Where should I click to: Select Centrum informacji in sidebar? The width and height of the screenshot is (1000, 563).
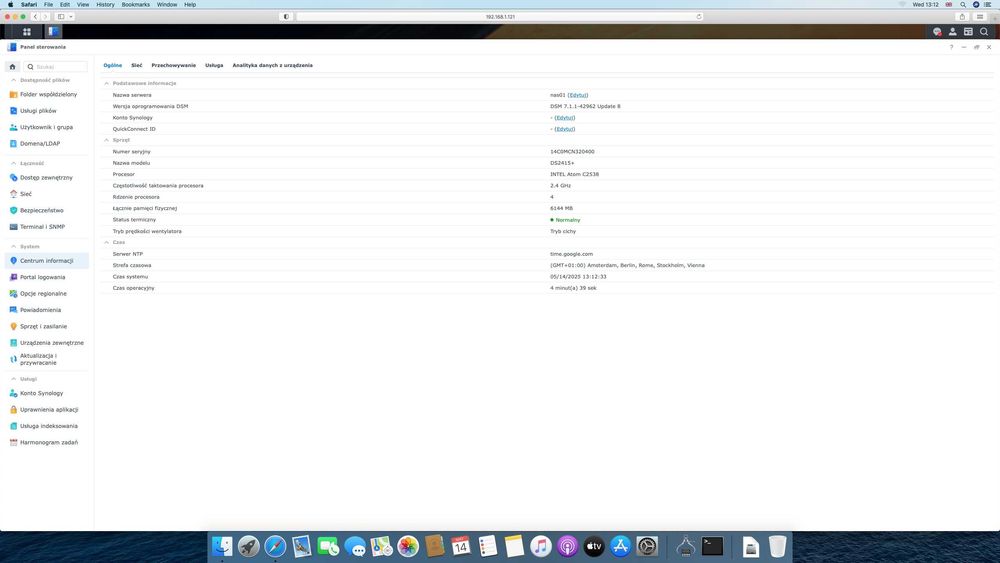click(47, 261)
